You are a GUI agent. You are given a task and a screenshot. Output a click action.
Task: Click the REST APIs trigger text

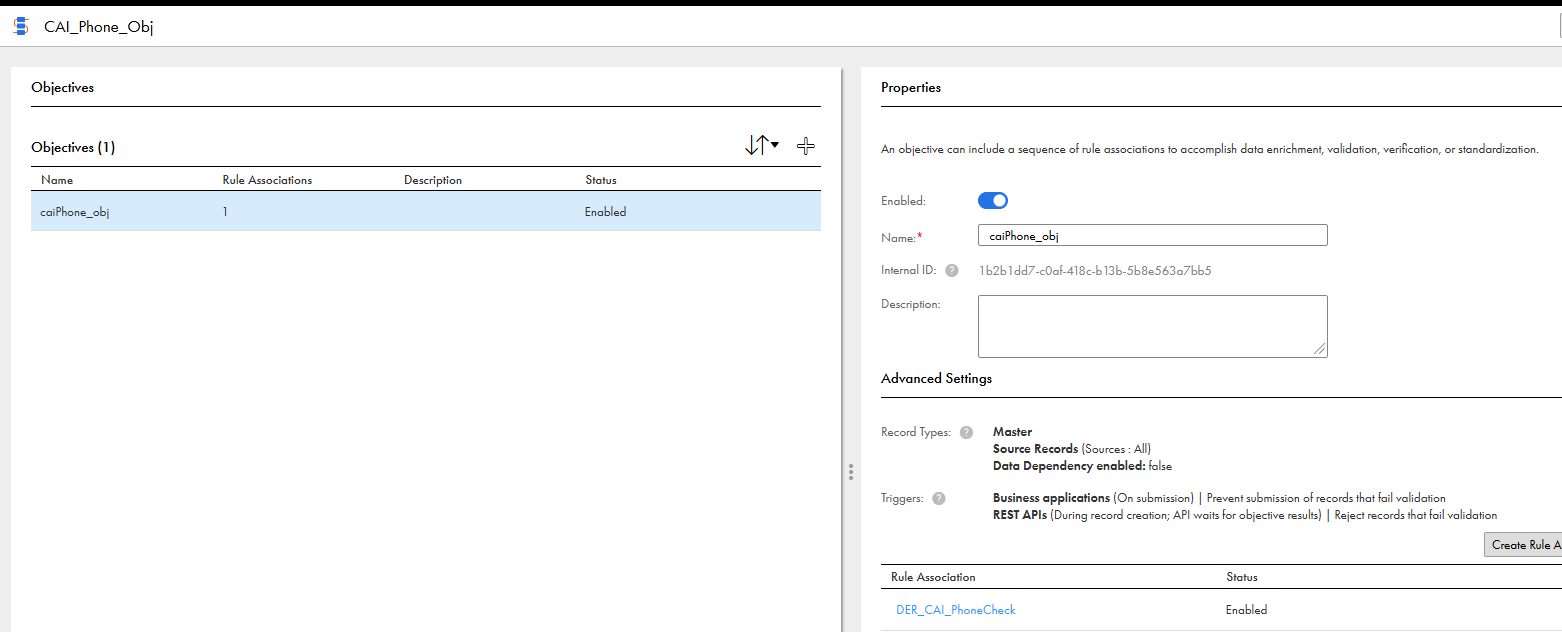click(1020, 516)
